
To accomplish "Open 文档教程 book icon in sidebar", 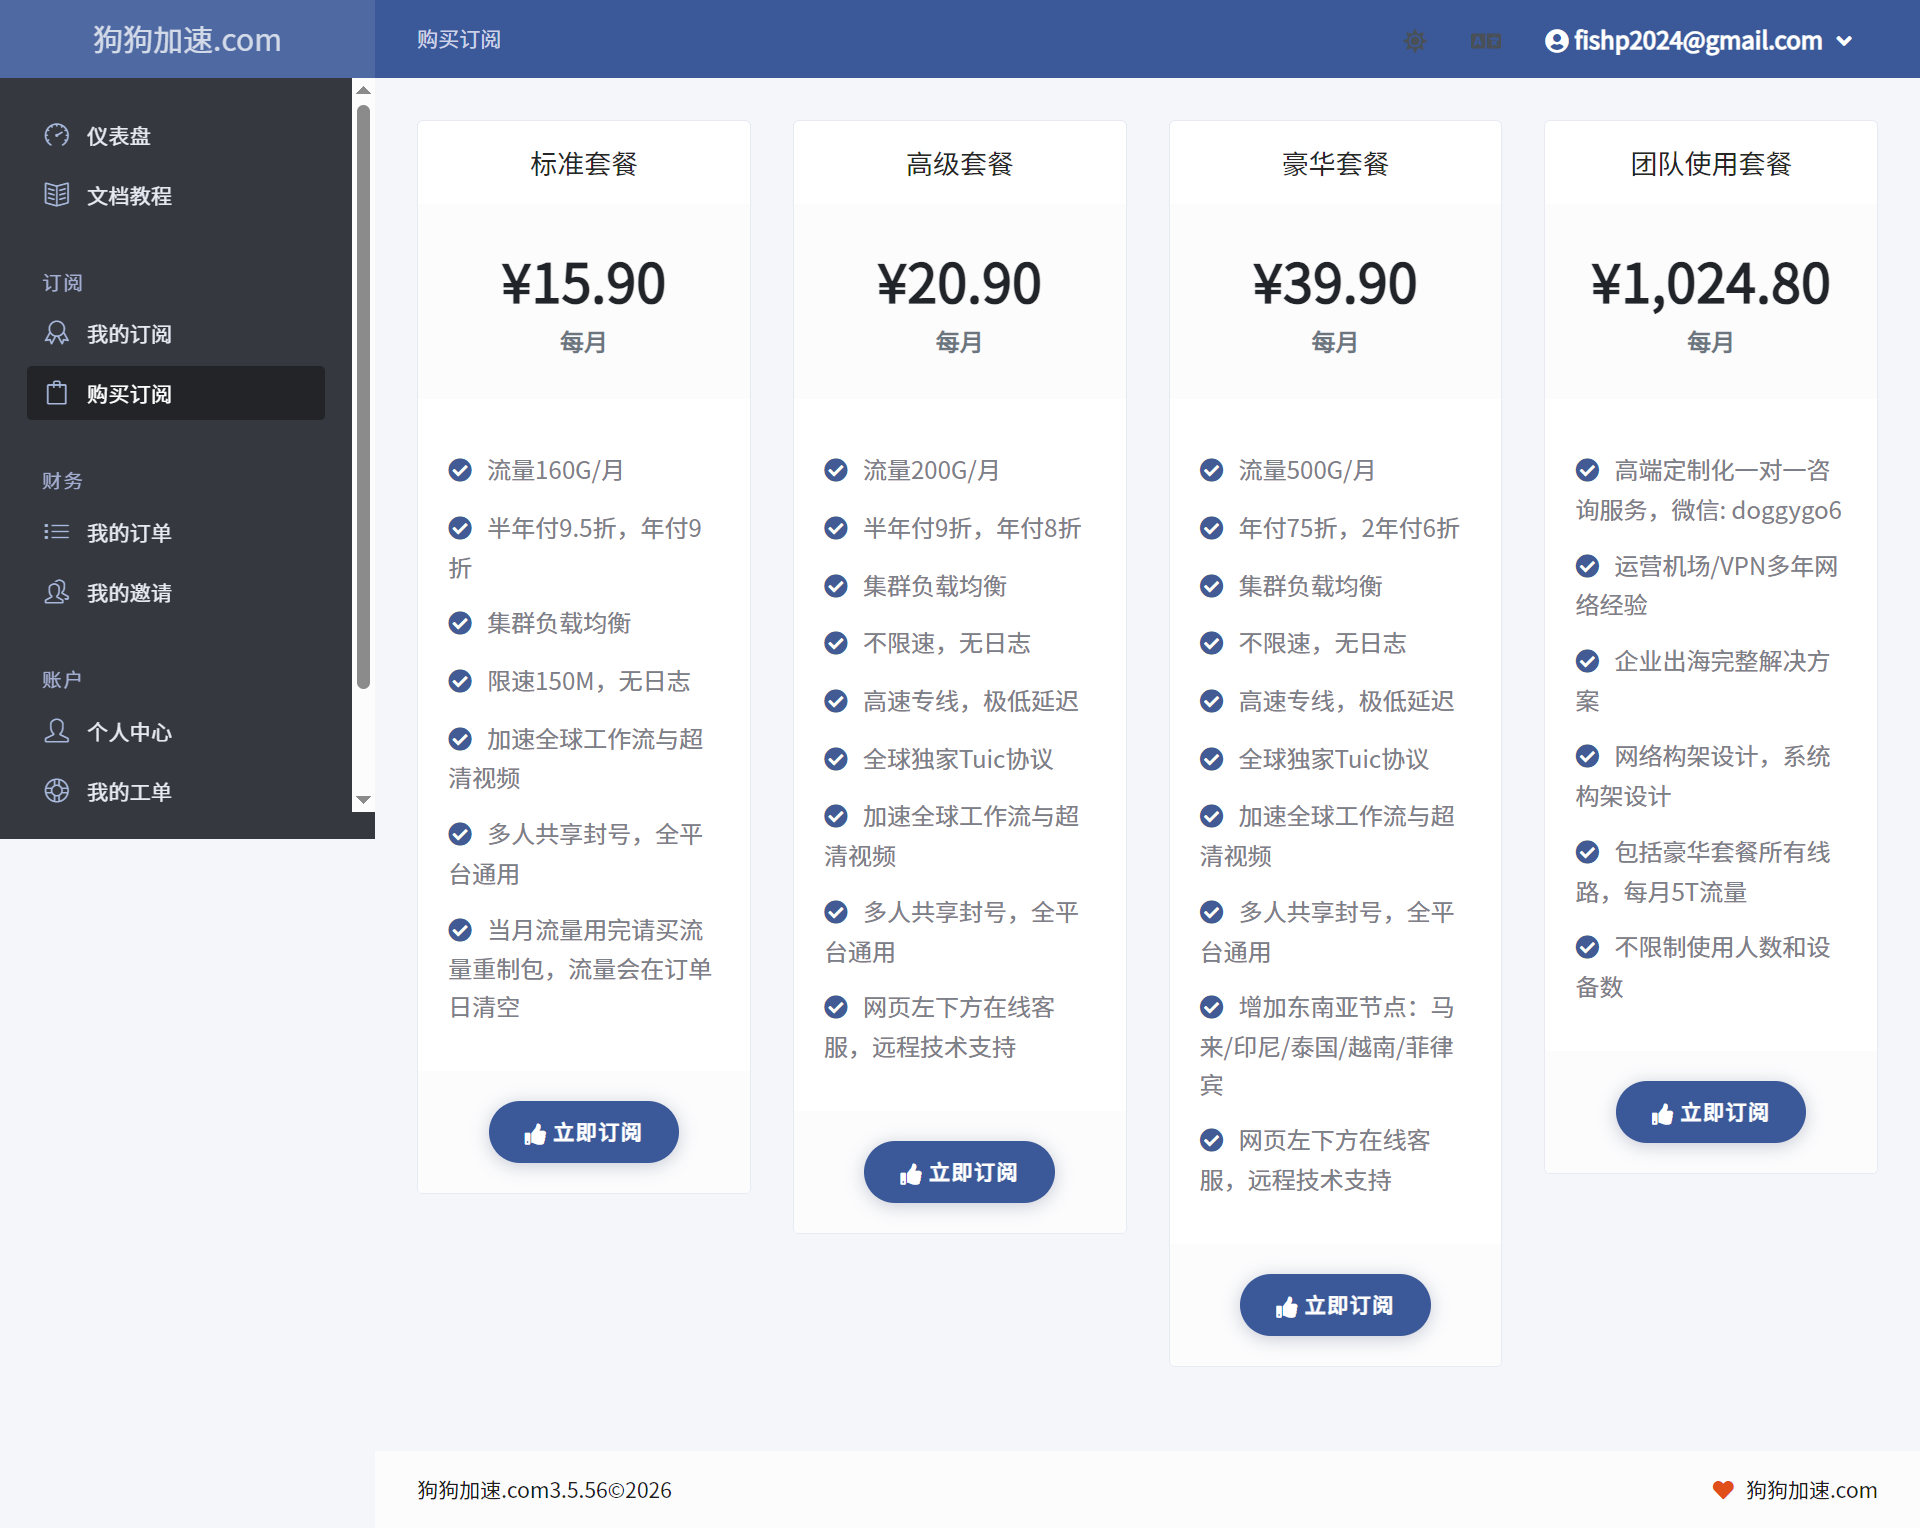I will 57,195.
